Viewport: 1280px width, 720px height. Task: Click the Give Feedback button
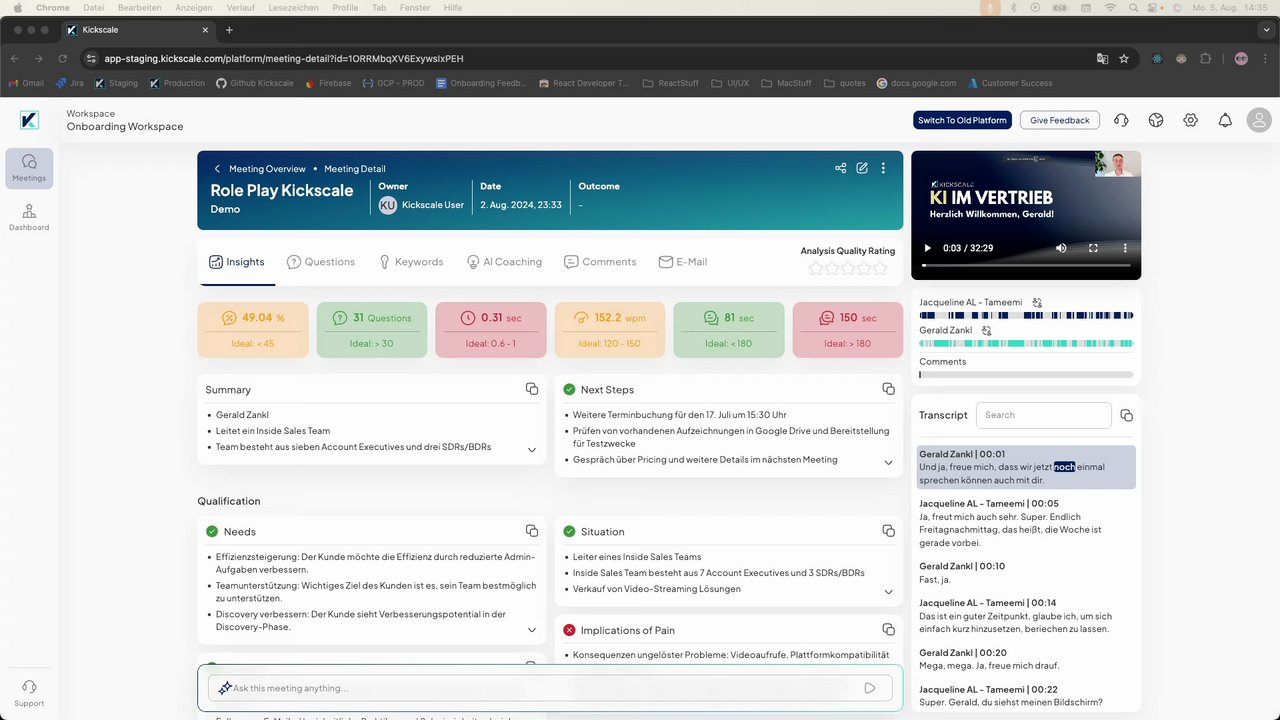tap(1060, 120)
